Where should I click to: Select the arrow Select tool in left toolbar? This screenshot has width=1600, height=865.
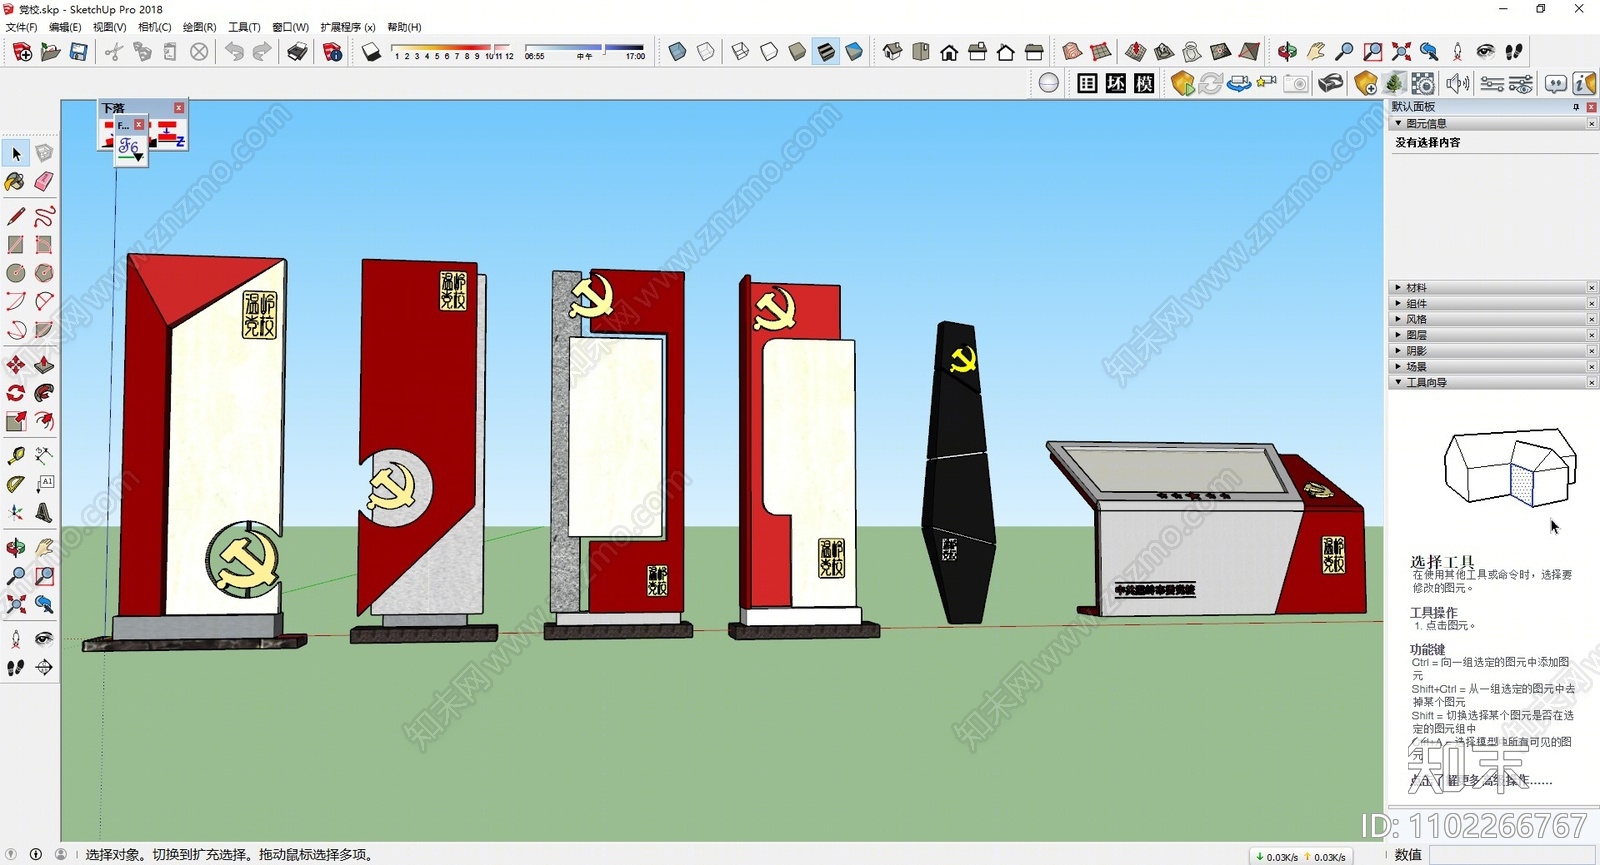tap(16, 153)
